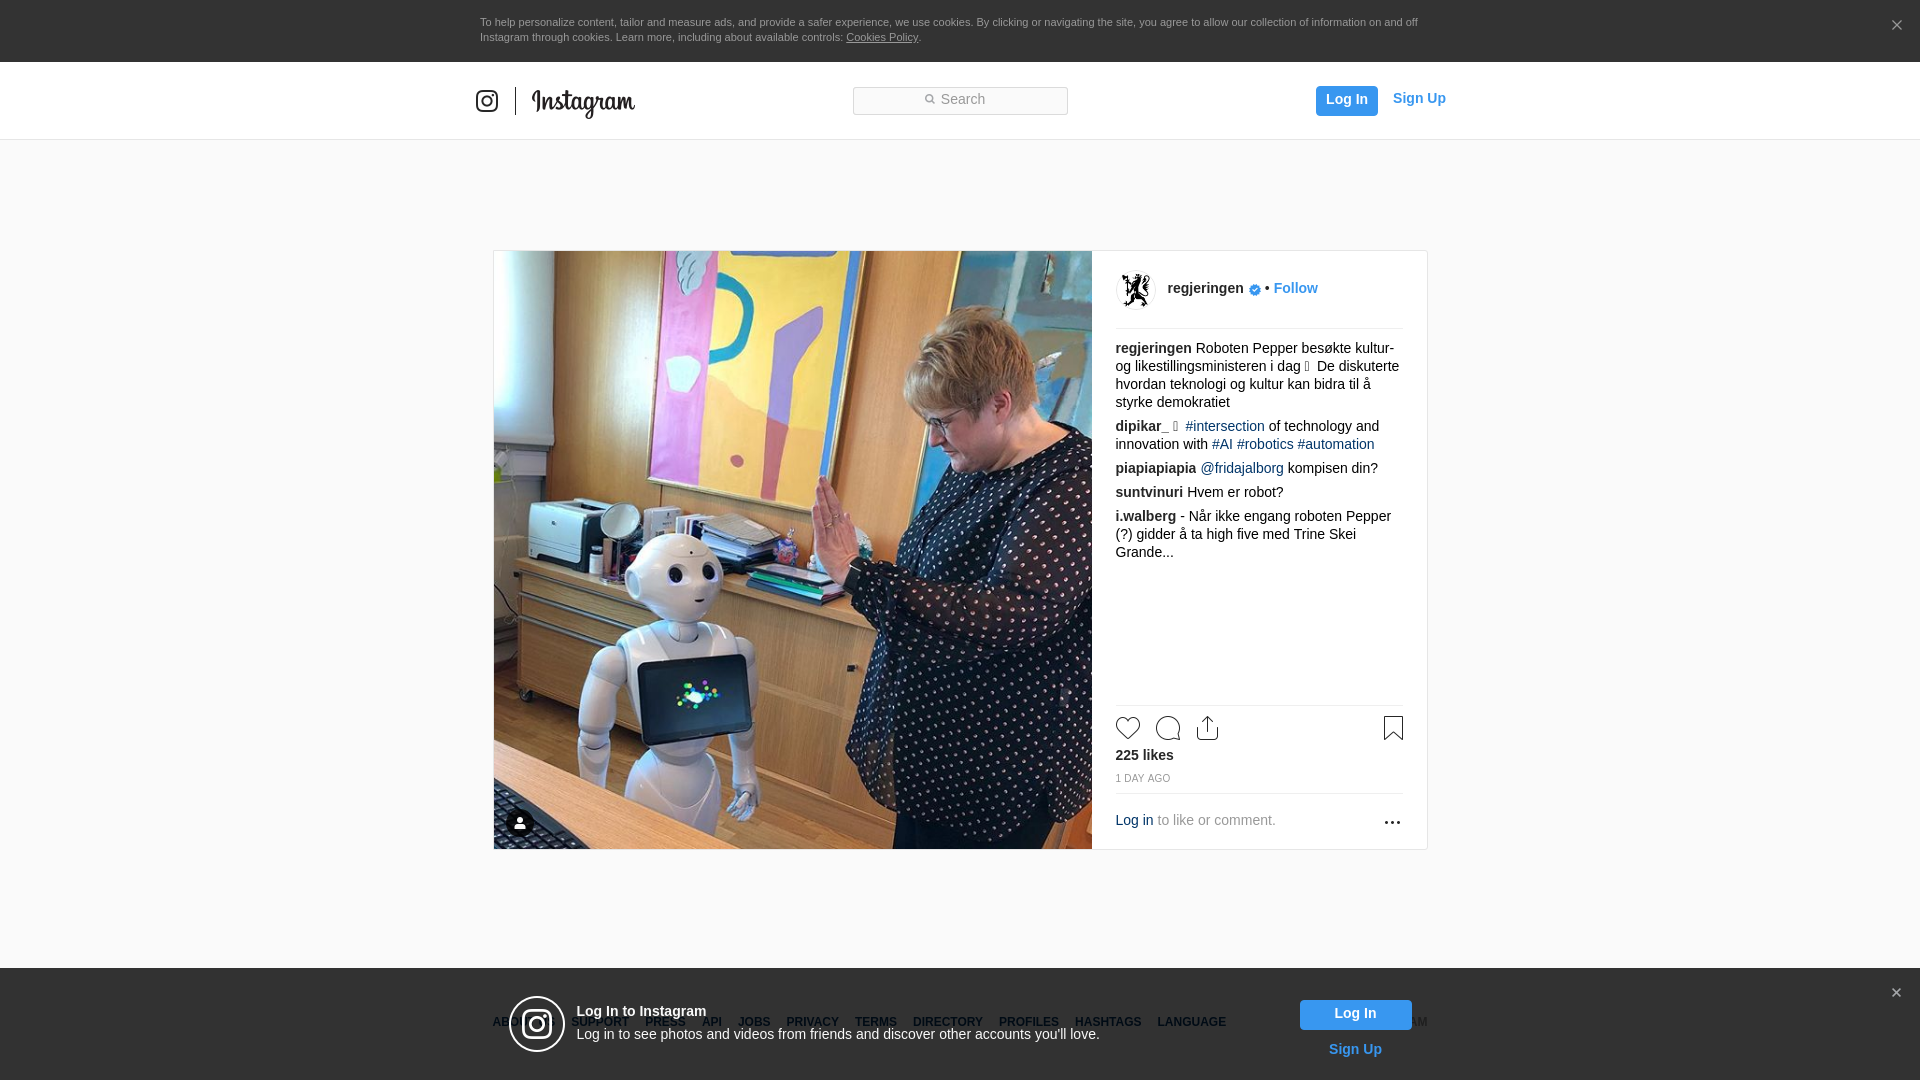Show tagged people icon on photo
The image size is (1920, 1080).
(x=520, y=823)
